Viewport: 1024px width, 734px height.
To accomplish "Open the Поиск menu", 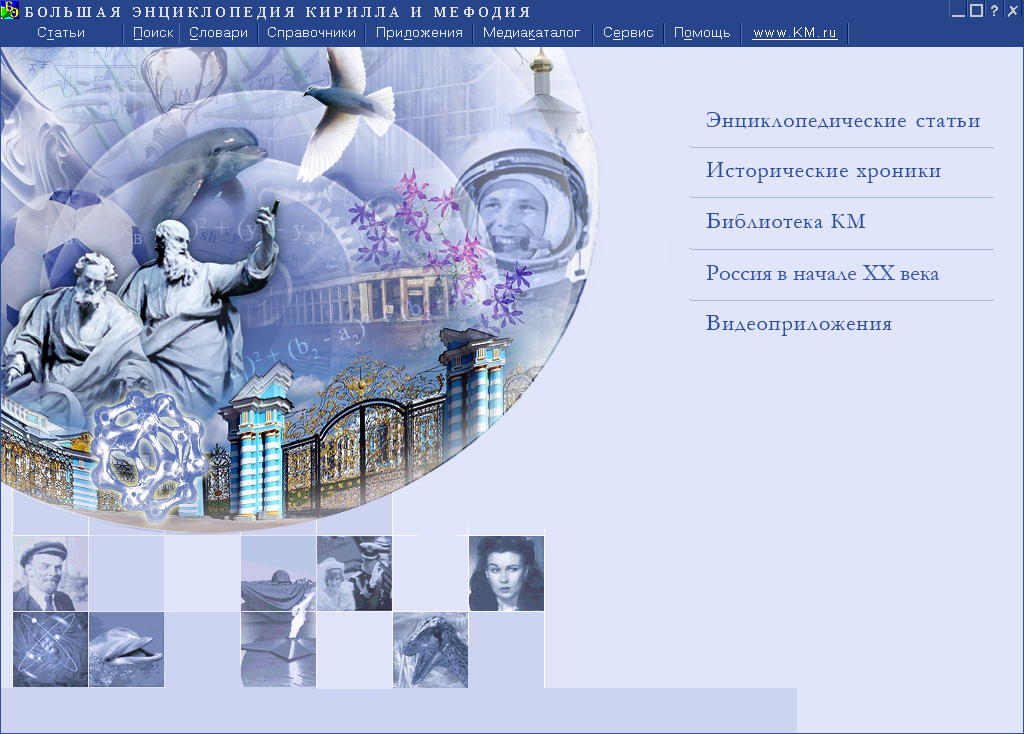I will coord(152,32).
